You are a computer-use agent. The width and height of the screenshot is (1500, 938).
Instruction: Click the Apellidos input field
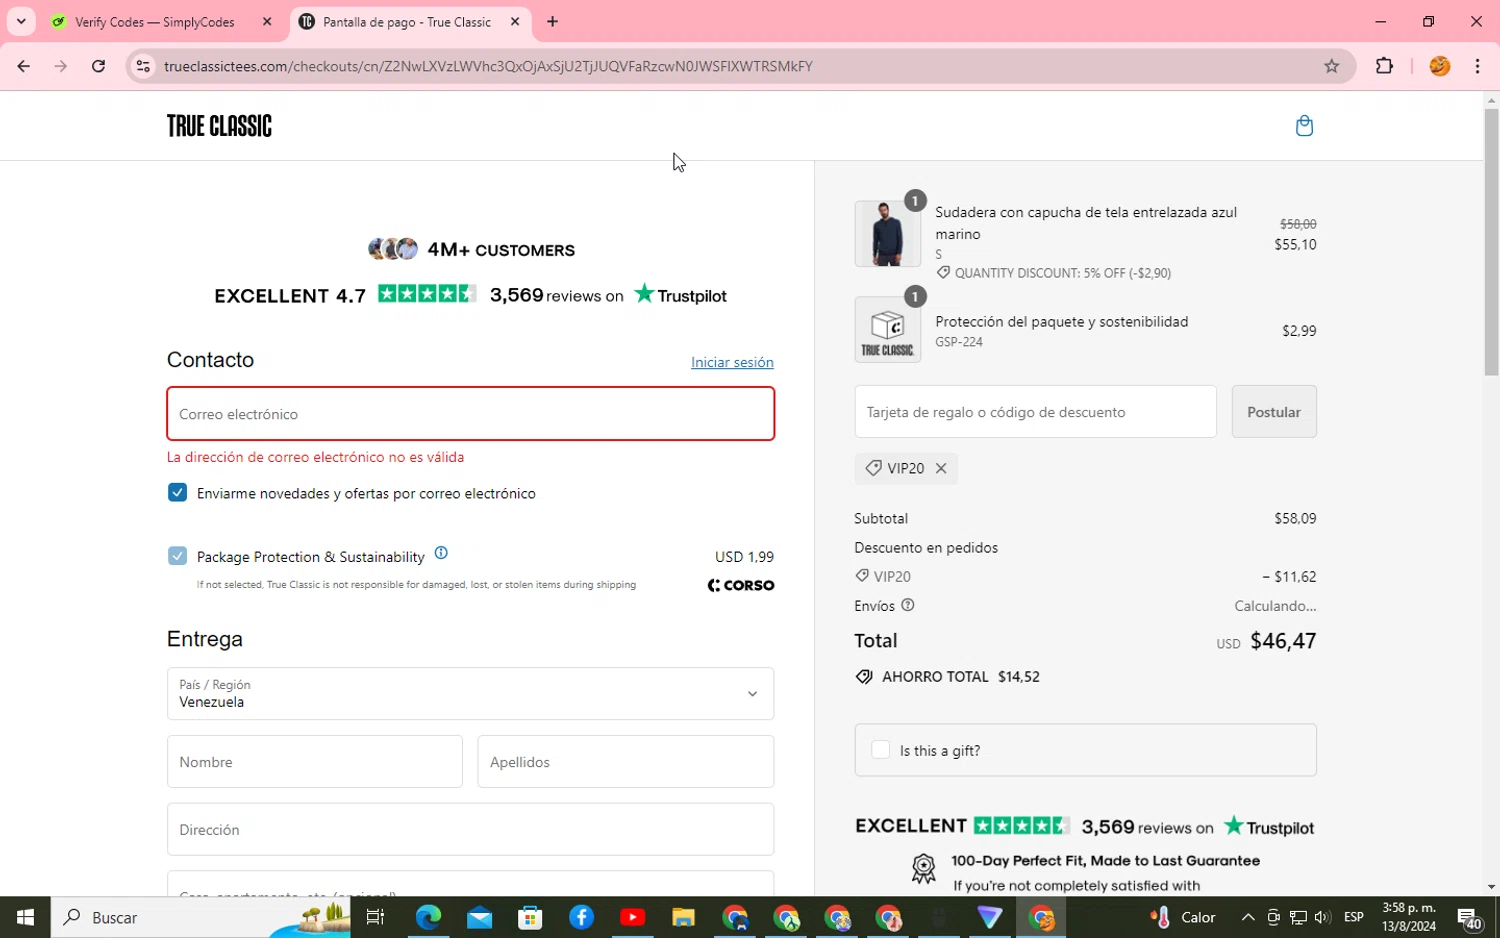tap(625, 762)
